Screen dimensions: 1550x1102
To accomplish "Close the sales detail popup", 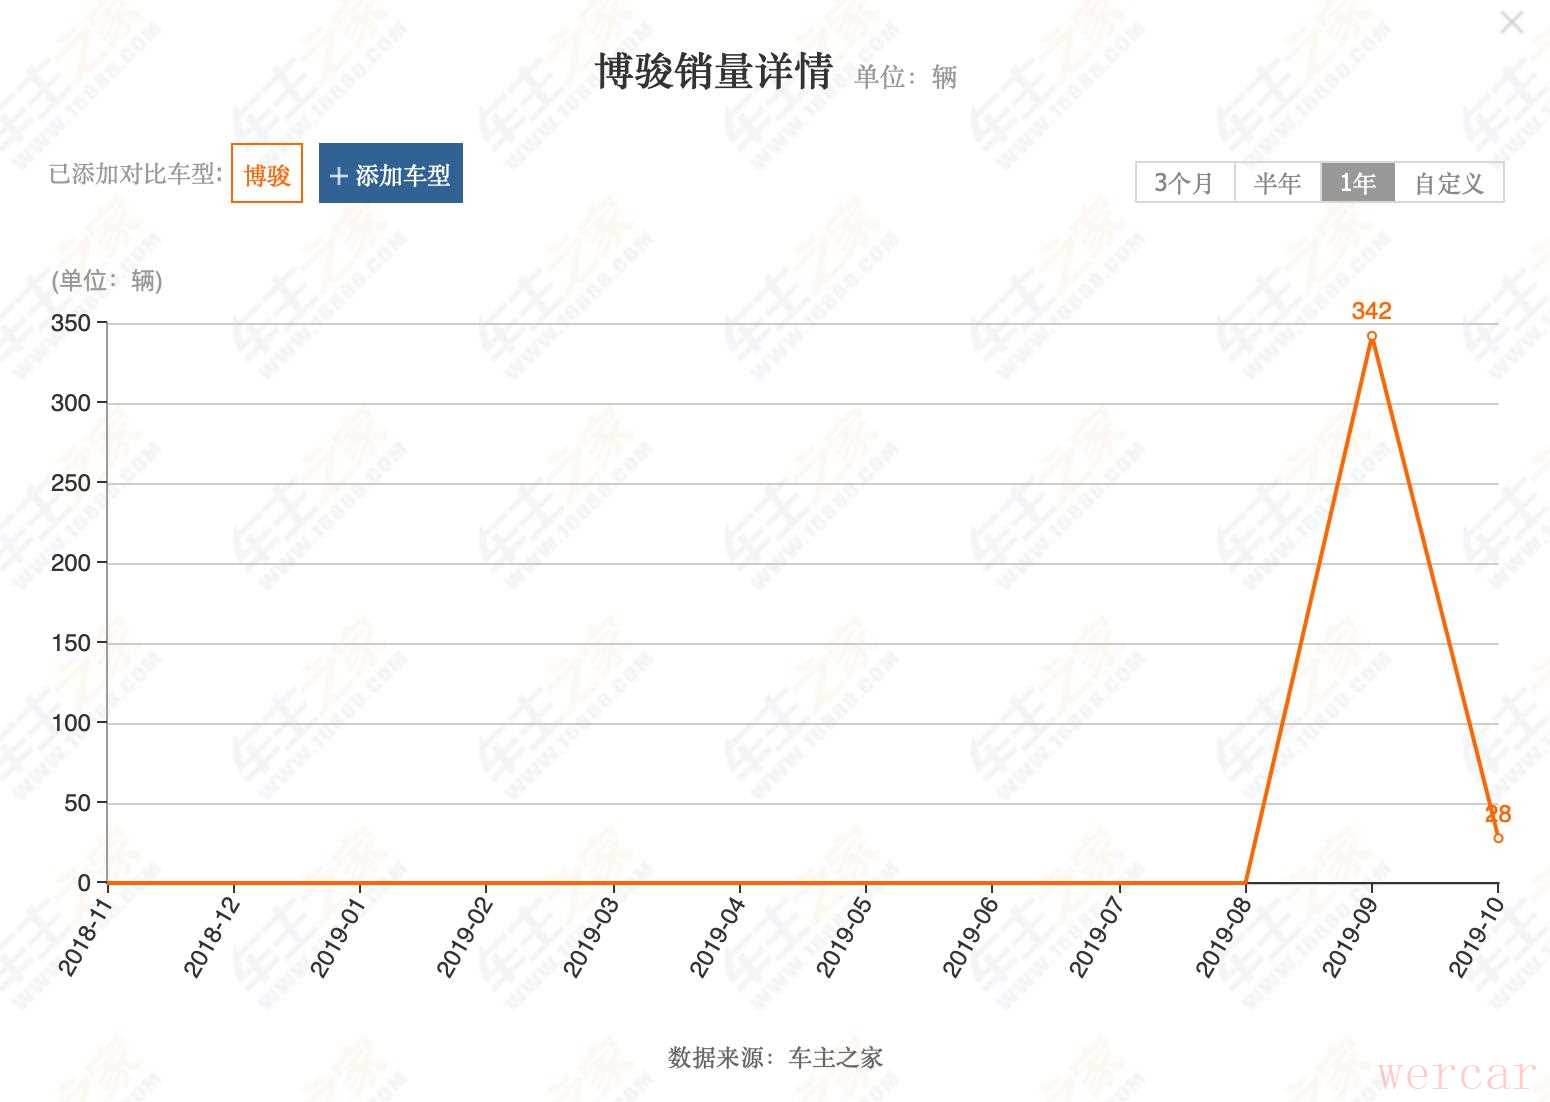I will click(1511, 22).
